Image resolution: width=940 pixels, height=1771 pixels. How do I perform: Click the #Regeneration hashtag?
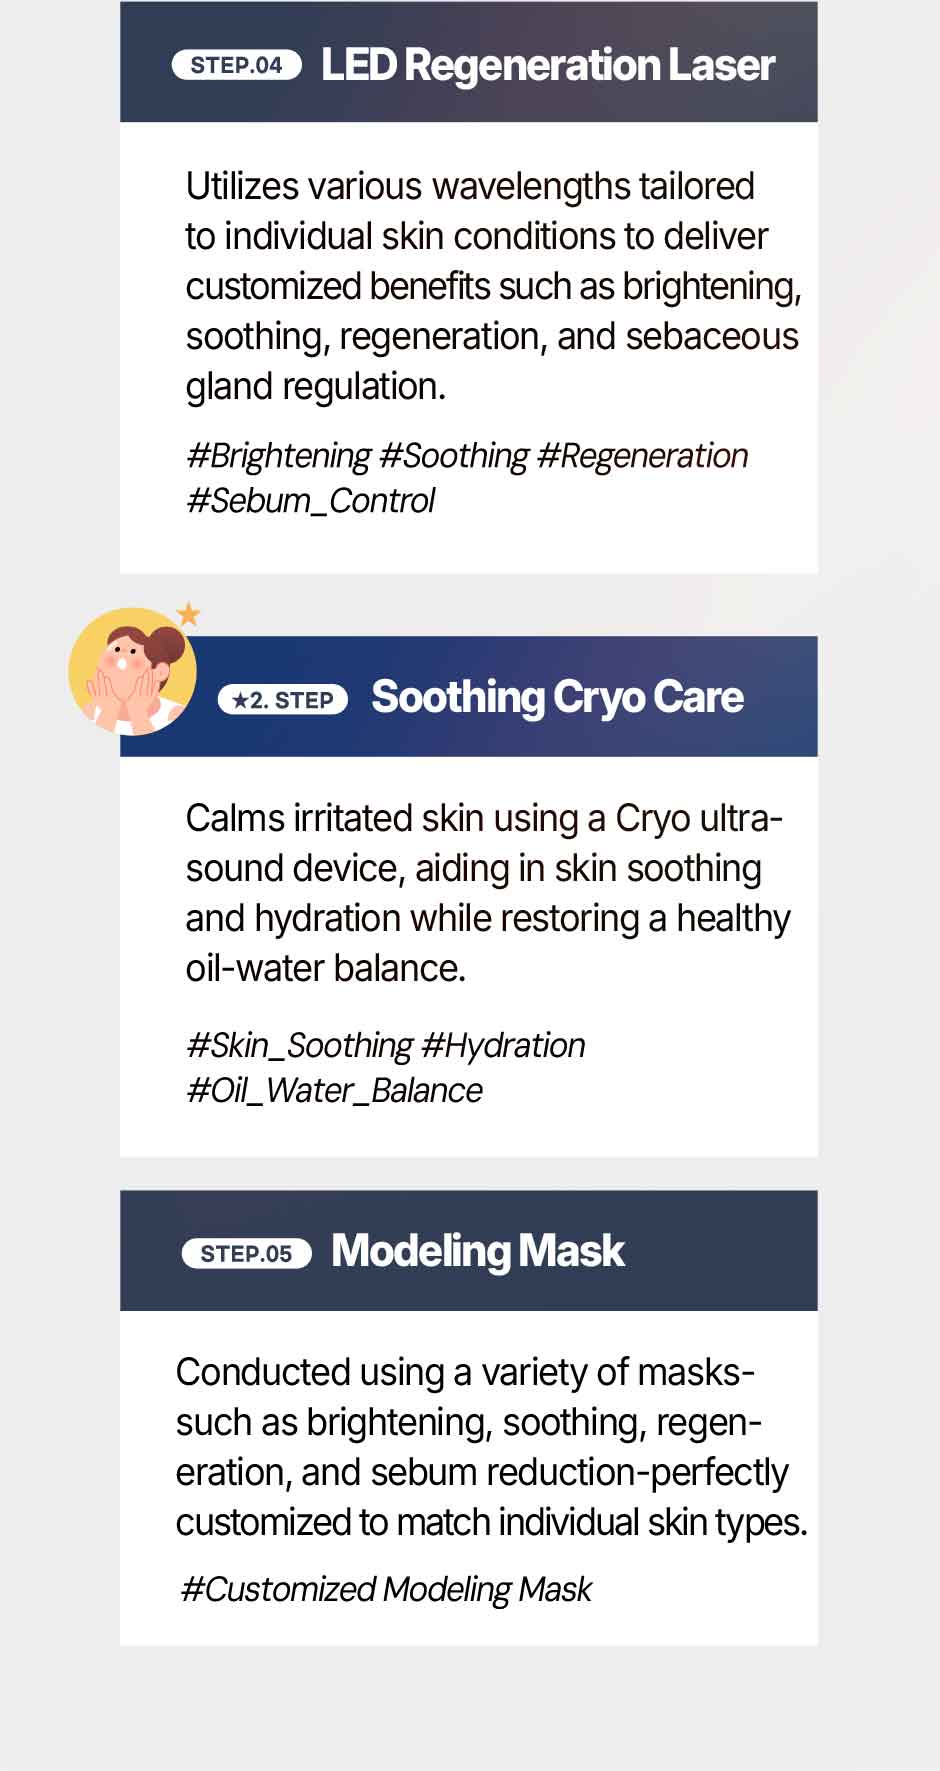tap(643, 456)
